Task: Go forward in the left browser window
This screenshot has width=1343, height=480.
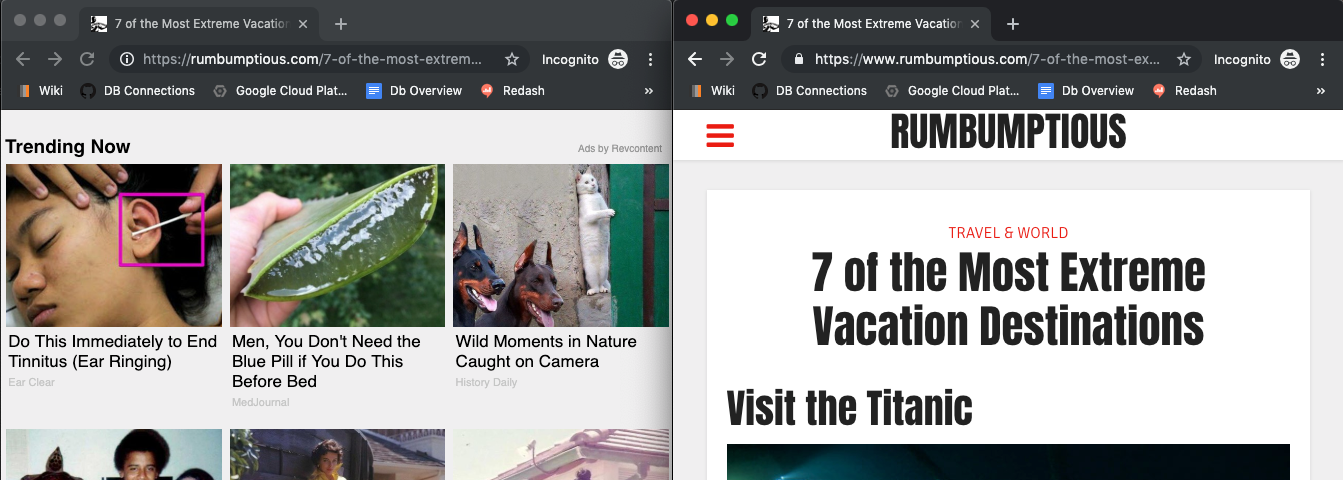Action: point(55,59)
